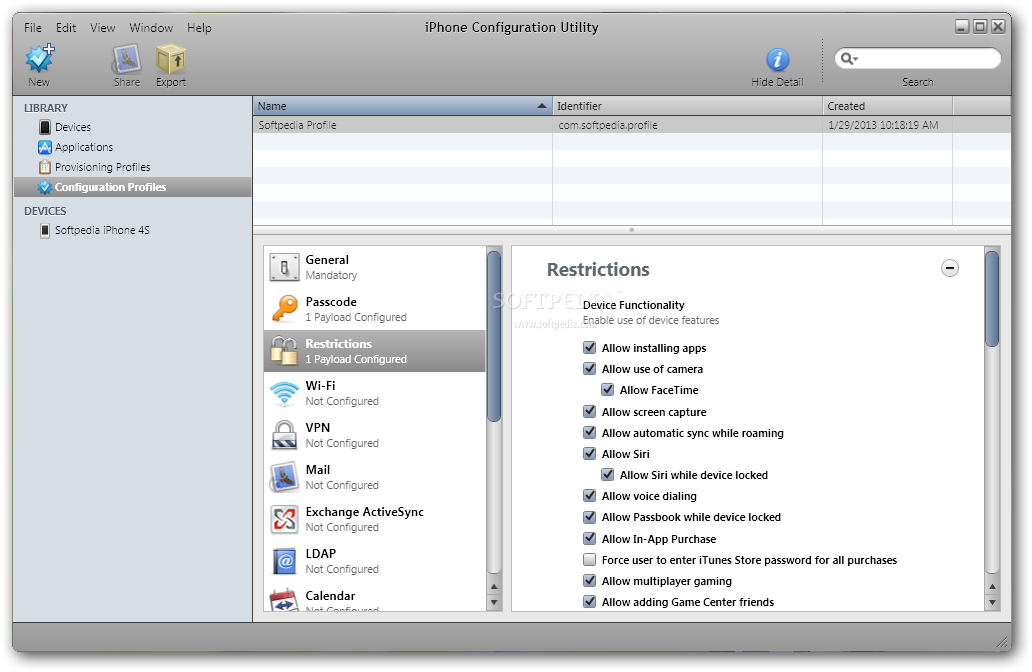This screenshot has height=672, width=1032.
Task: Open the Exchange ActiveSync payload icon
Action: click(284, 519)
